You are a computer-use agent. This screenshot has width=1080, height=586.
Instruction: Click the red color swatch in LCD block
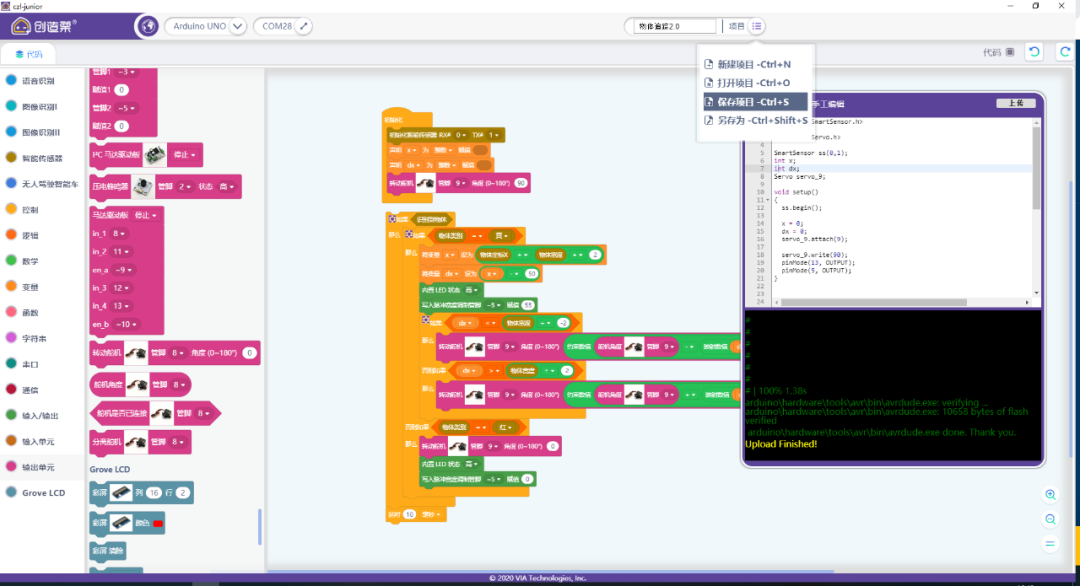(157, 523)
